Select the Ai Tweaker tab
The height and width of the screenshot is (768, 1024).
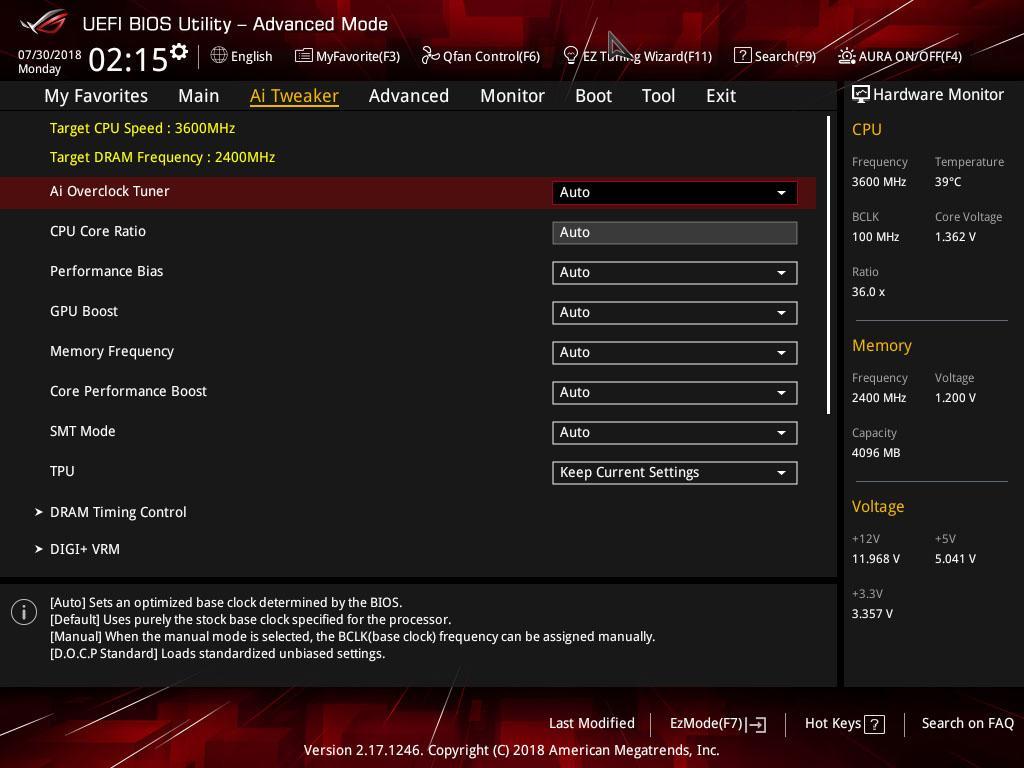coord(294,96)
